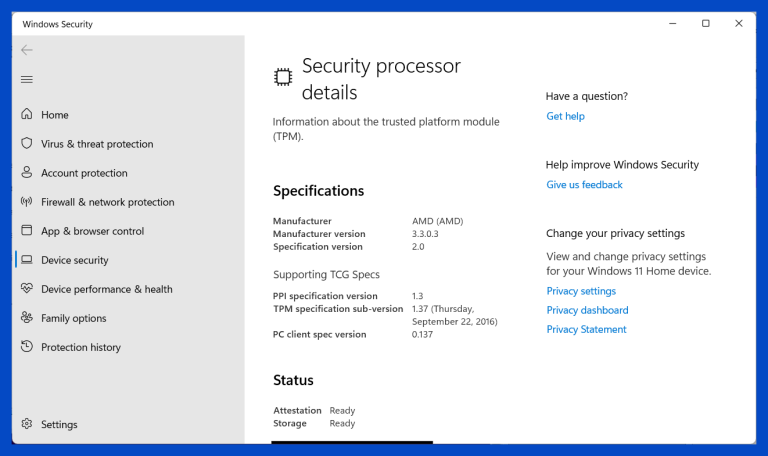
Task: Click TPM sub-version value 1.37
Action: [455, 315]
